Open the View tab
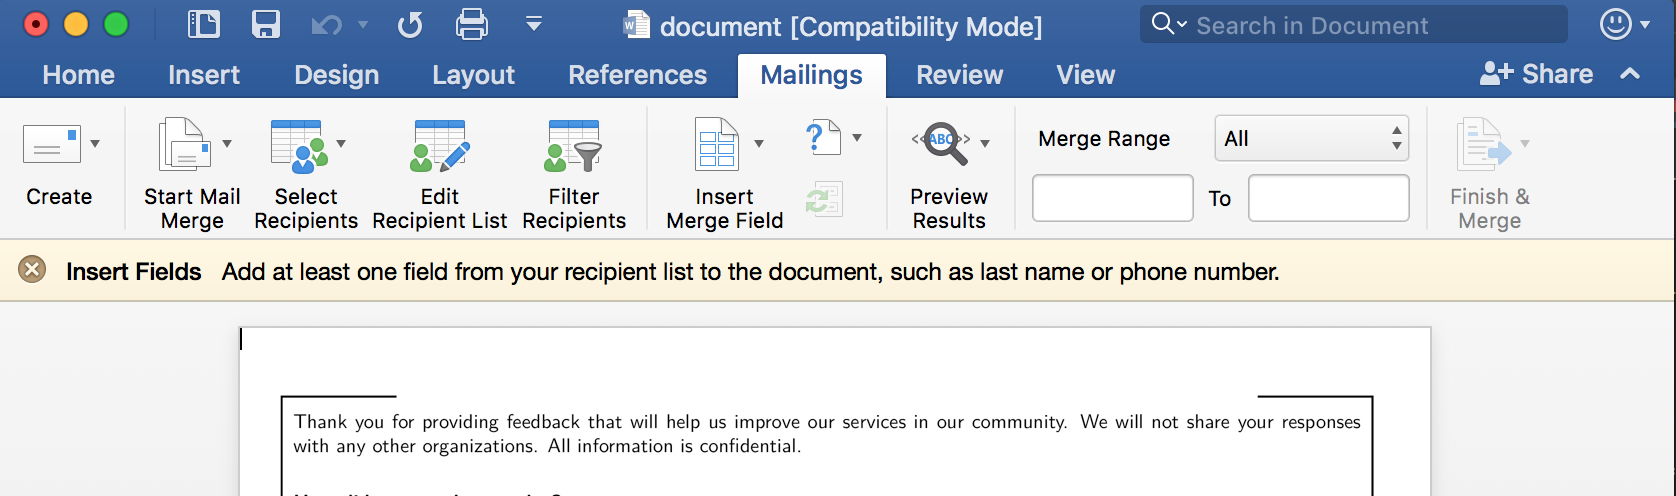Viewport: 1676px width, 496px height. [1086, 75]
